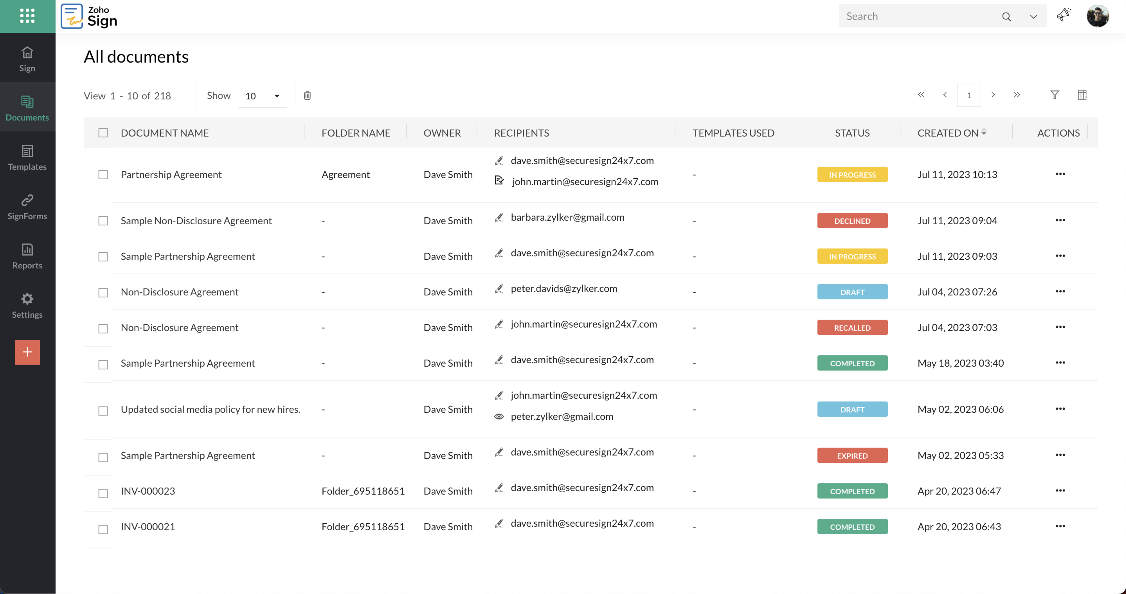Check the select-all checkbox in the table header
The height and width of the screenshot is (594, 1126).
(x=102, y=132)
